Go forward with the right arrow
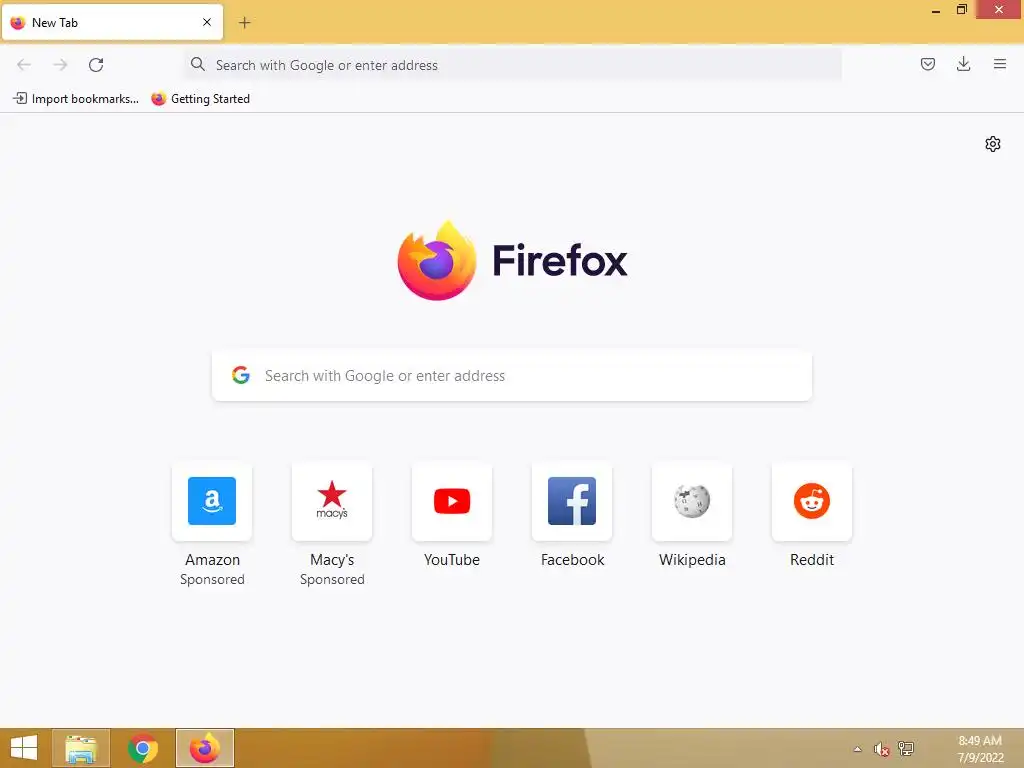Screen dimensions: 1024x768 60,65
